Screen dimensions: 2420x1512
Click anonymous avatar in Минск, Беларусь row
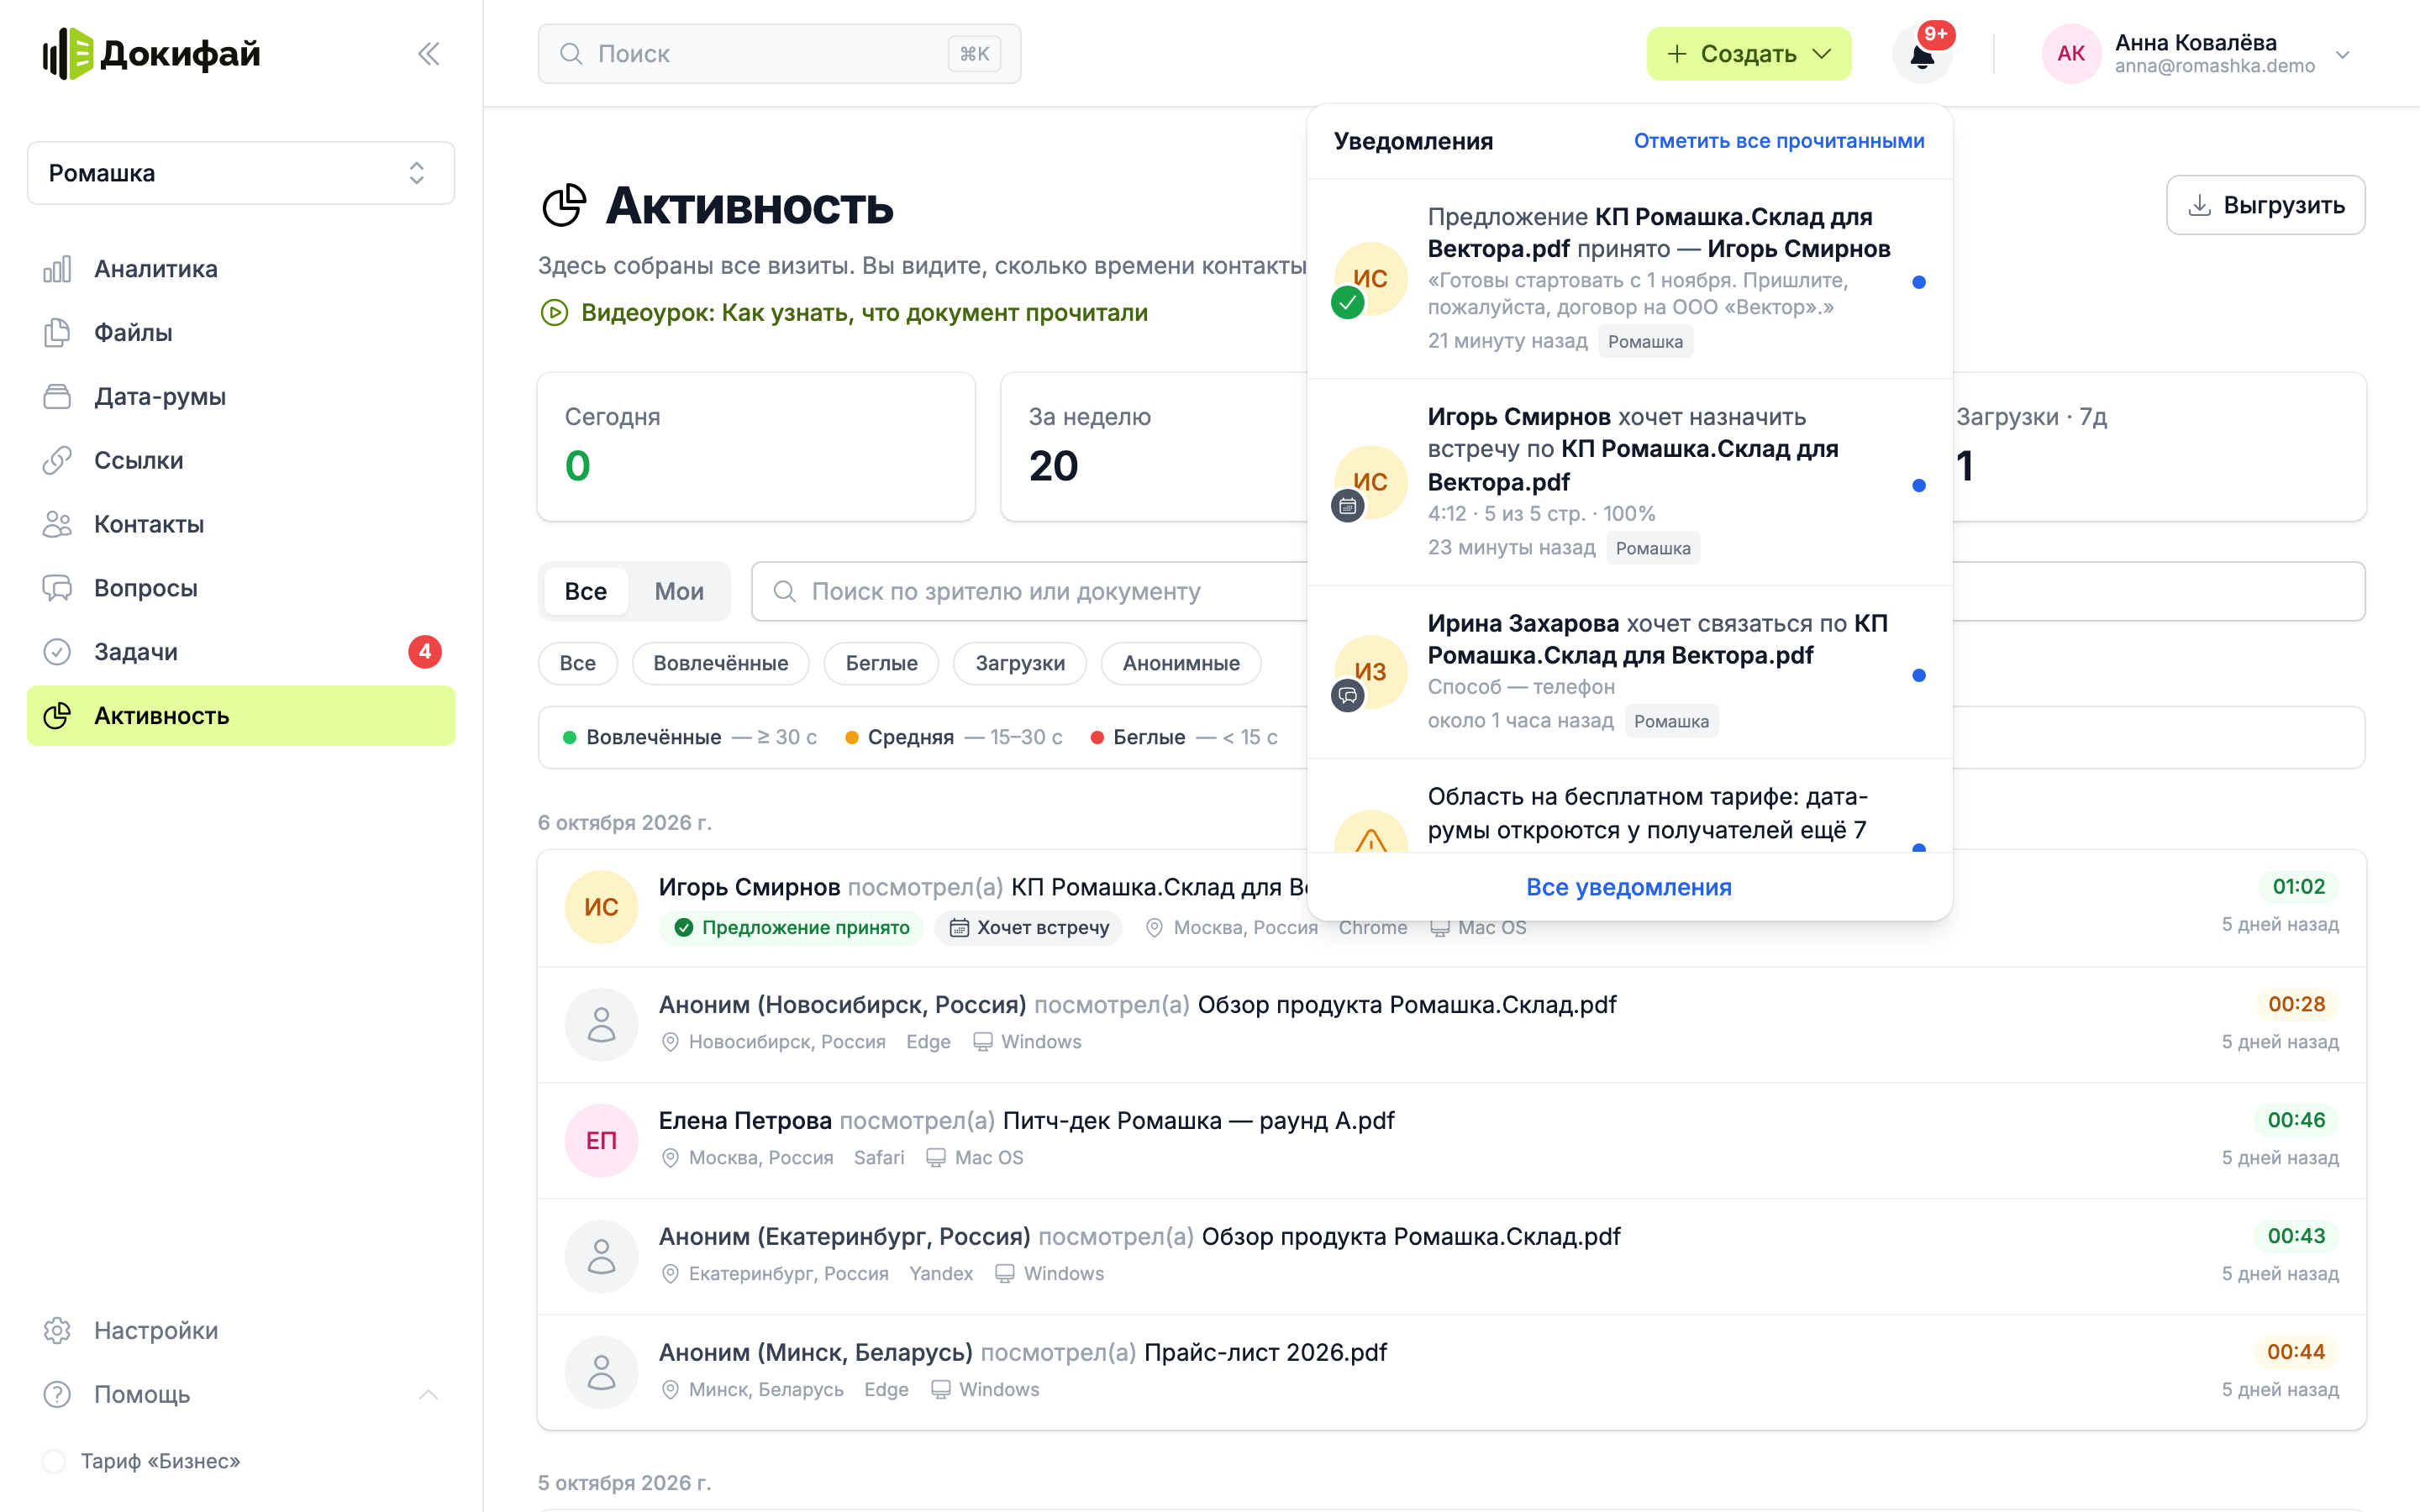(x=601, y=1373)
